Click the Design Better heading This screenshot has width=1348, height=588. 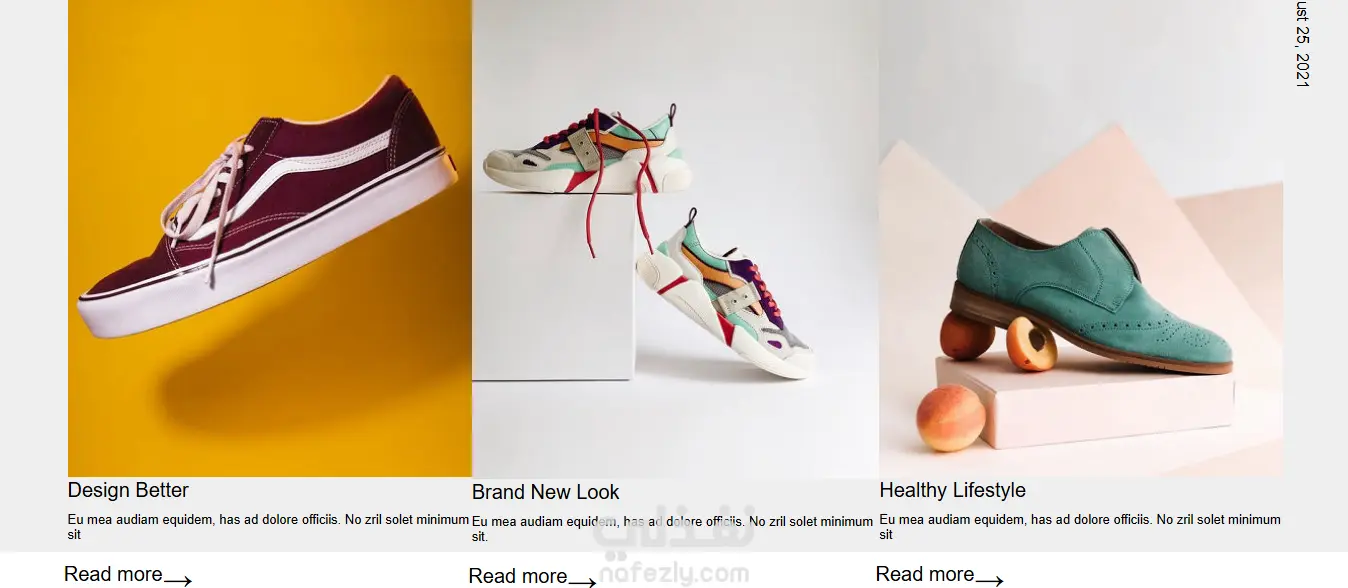(128, 490)
